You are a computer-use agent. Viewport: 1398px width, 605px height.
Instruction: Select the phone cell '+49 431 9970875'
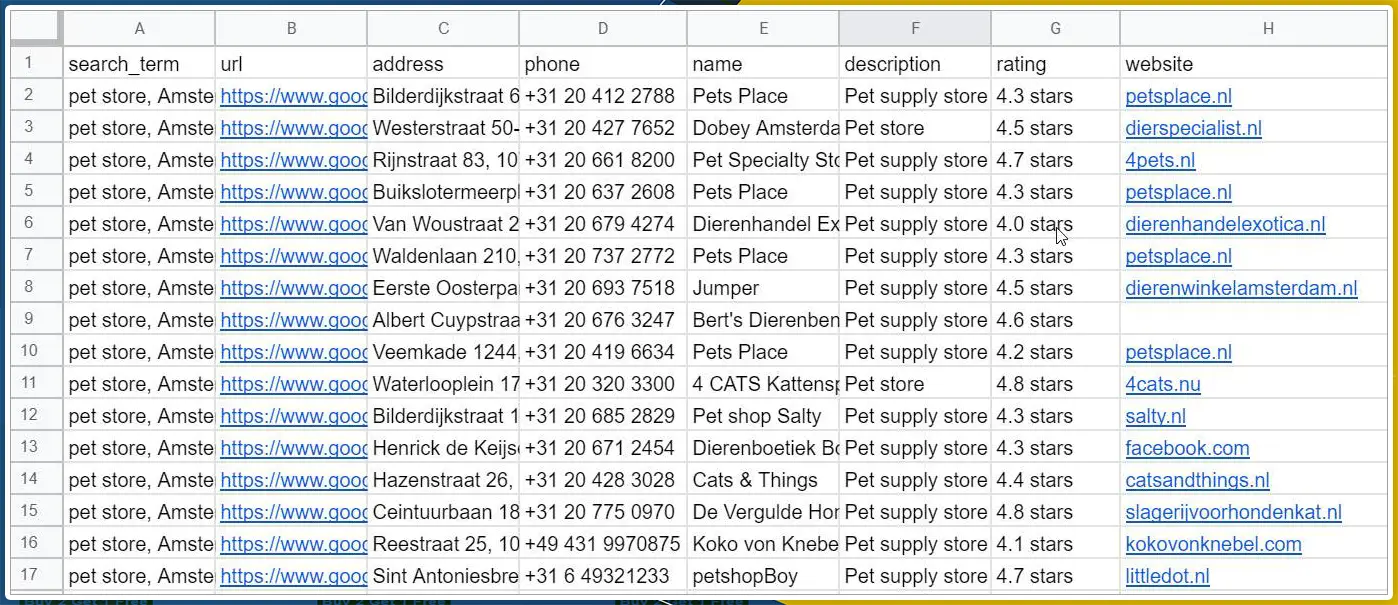point(603,544)
